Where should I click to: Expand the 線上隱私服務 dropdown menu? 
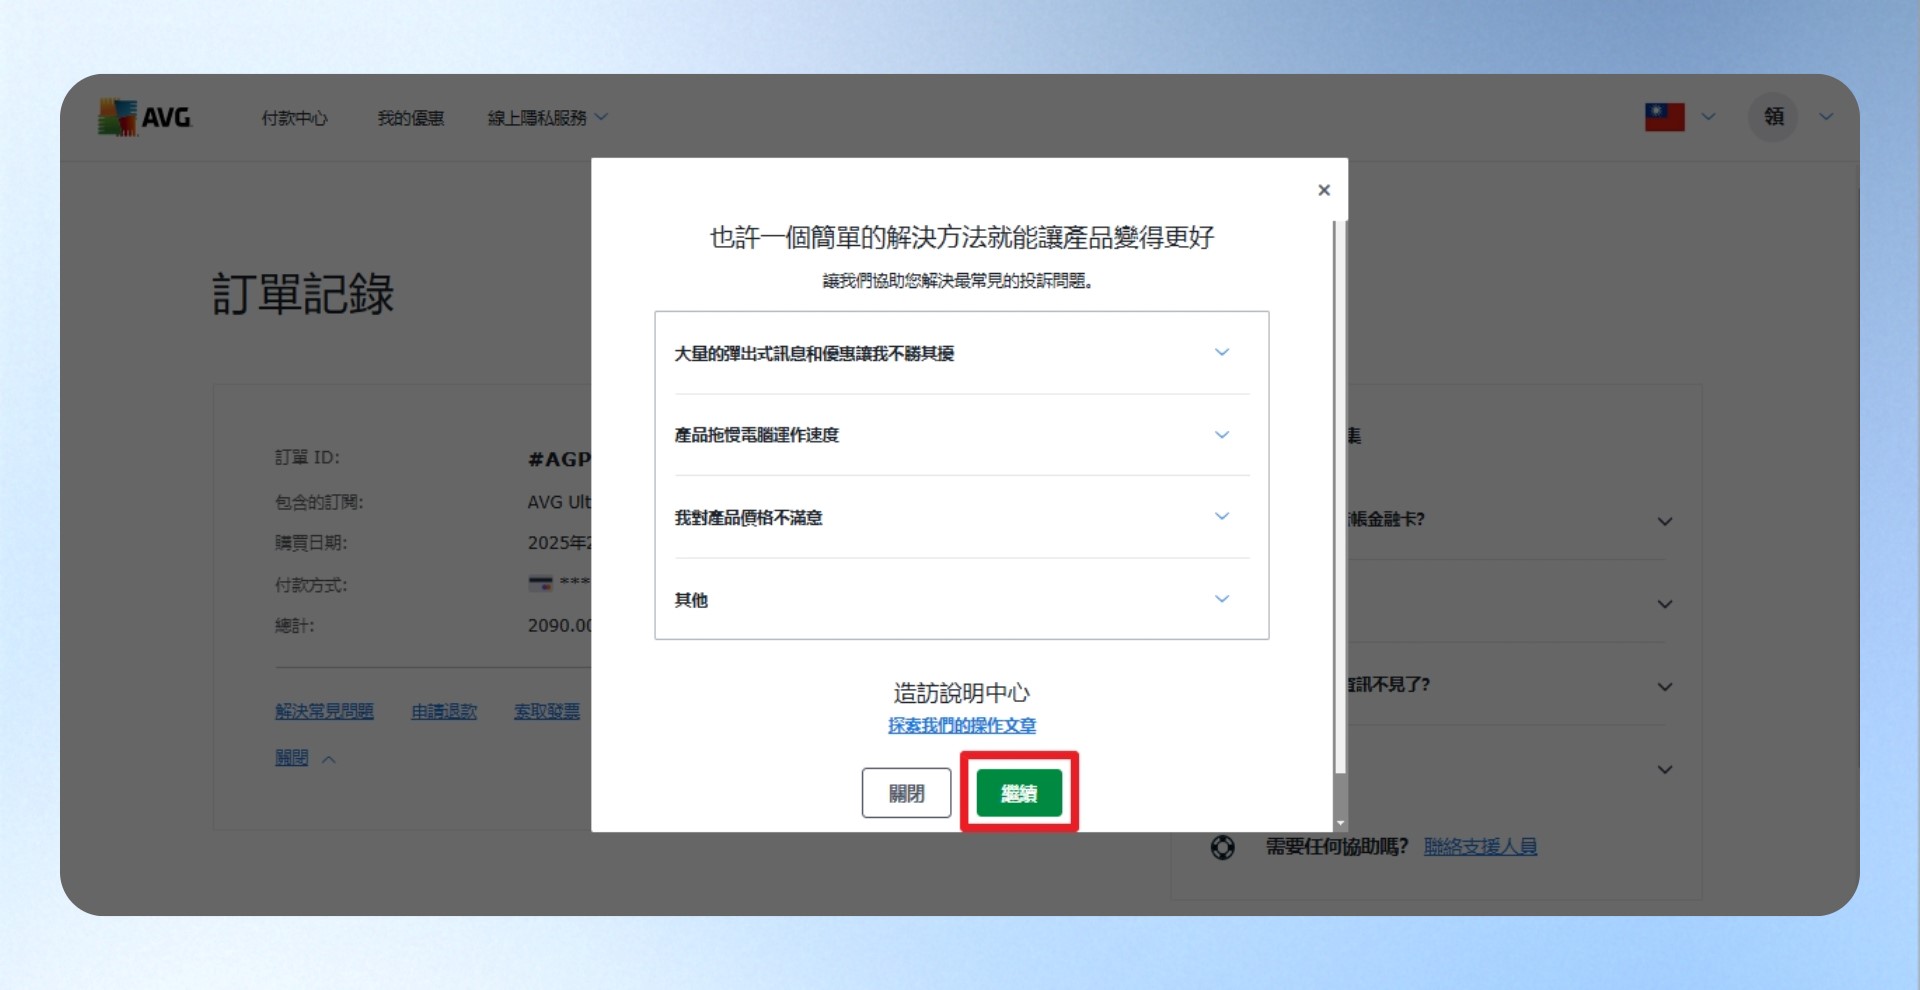[547, 118]
